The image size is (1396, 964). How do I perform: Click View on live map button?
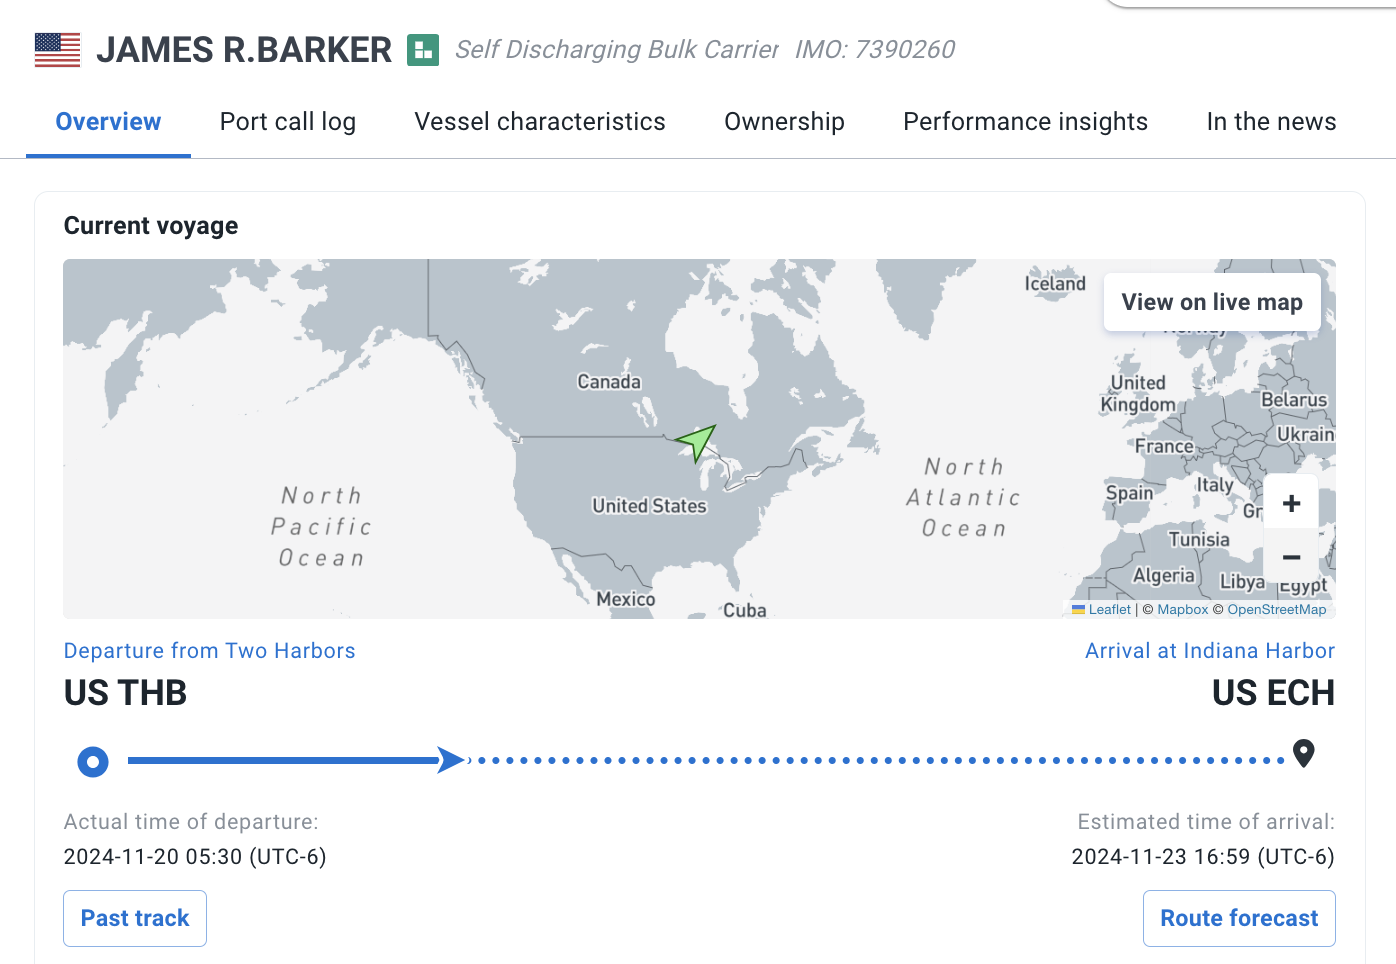pos(1212,302)
